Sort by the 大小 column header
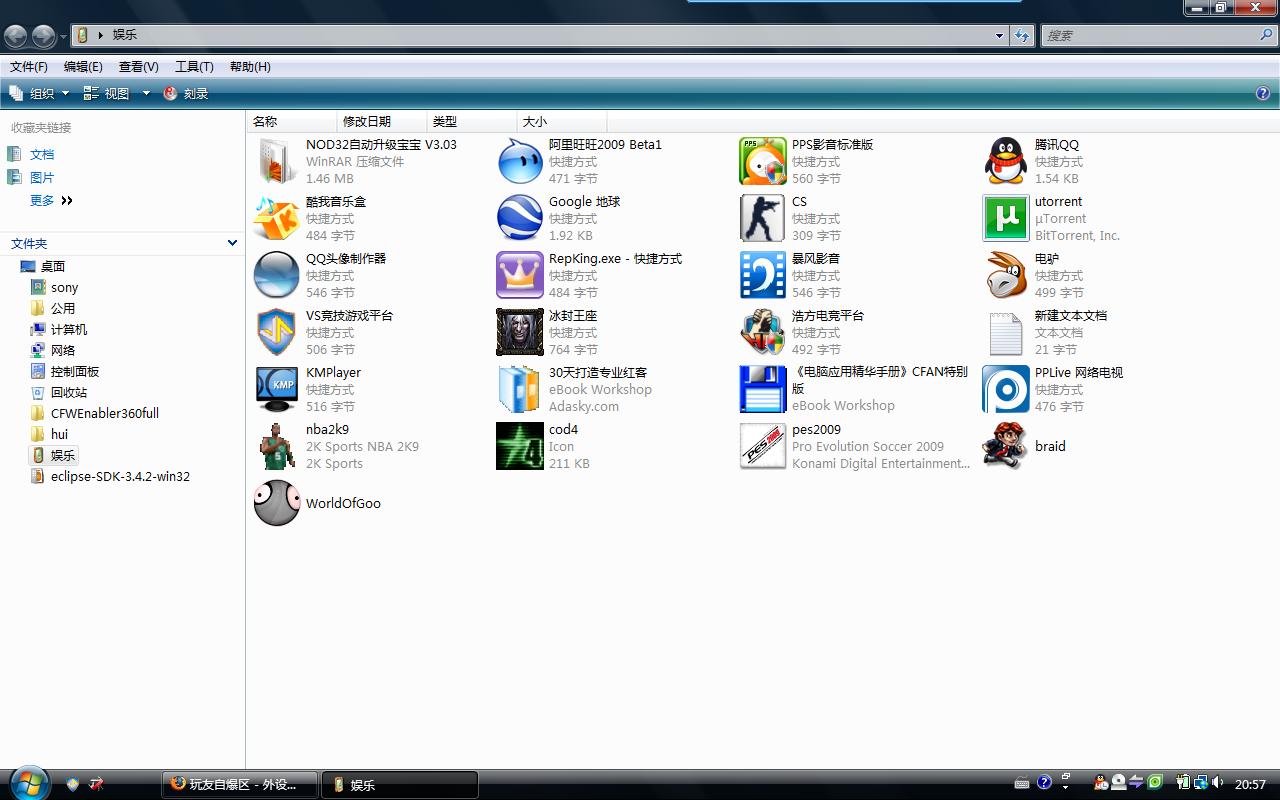1280x800 pixels. tap(561, 121)
